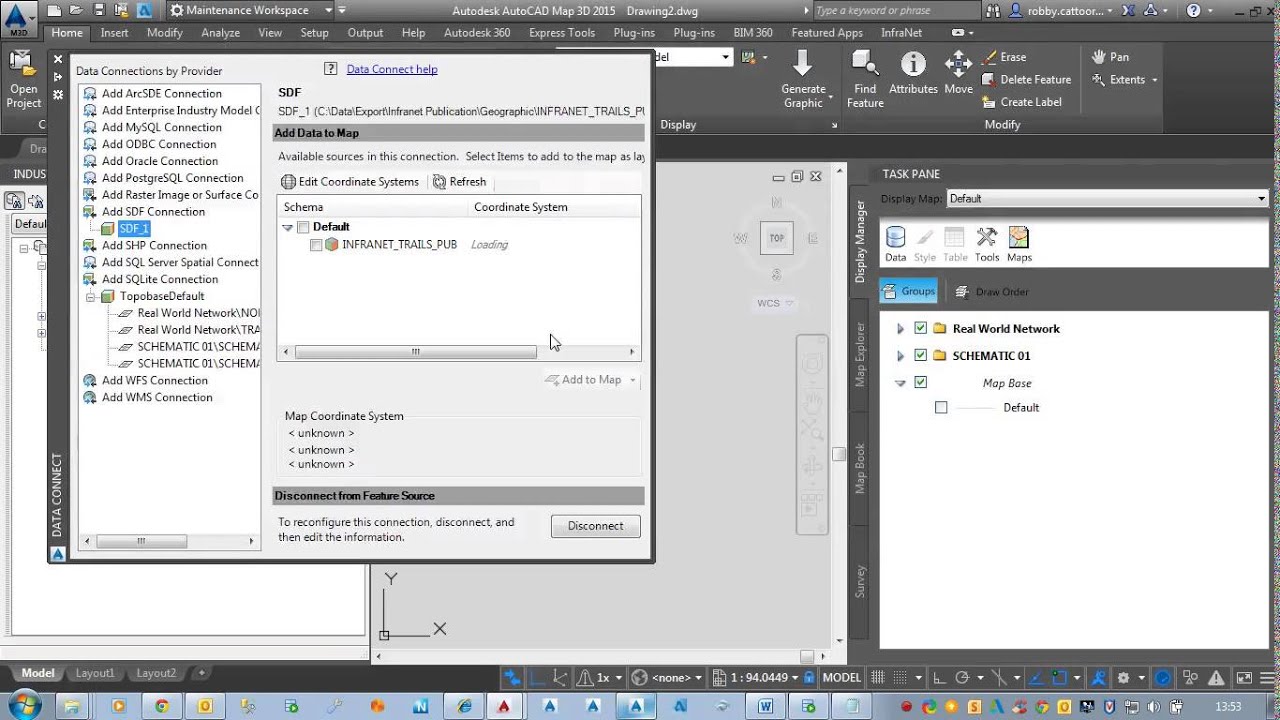The width and height of the screenshot is (1280, 720).
Task: Open Microsoft Word from the taskbar
Action: [x=766, y=706]
